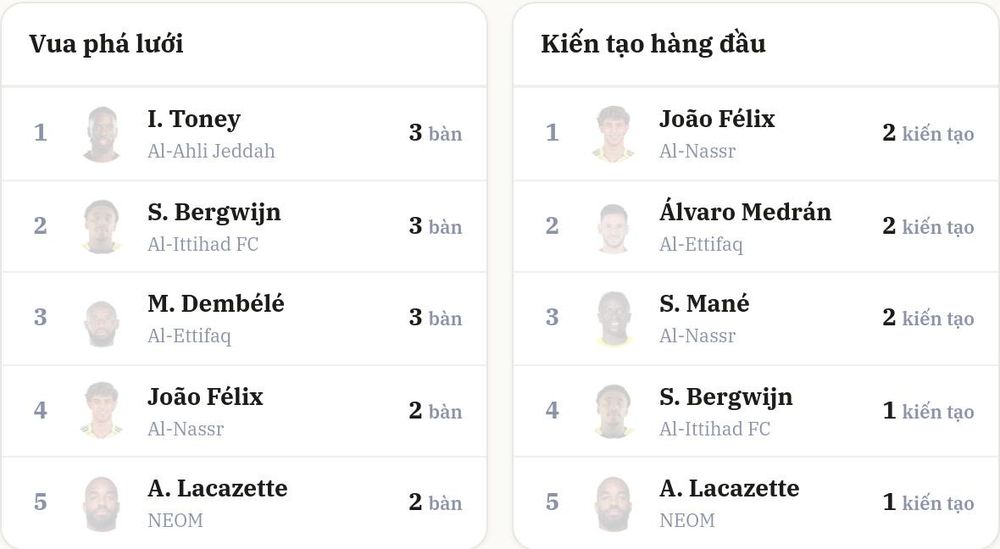Click S. Mané's player avatar
Image resolution: width=1000 pixels, height=549 pixels.
[x=613, y=319]
